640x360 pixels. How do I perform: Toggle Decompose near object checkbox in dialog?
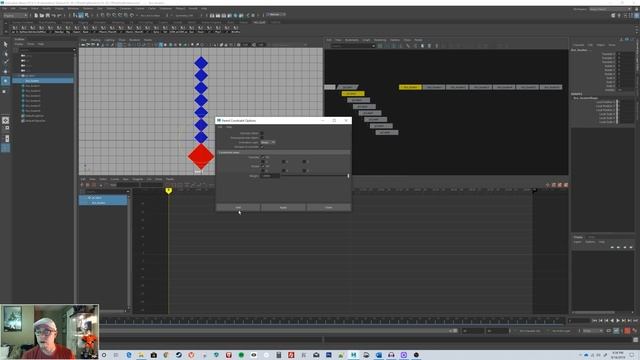pos(262,138)
